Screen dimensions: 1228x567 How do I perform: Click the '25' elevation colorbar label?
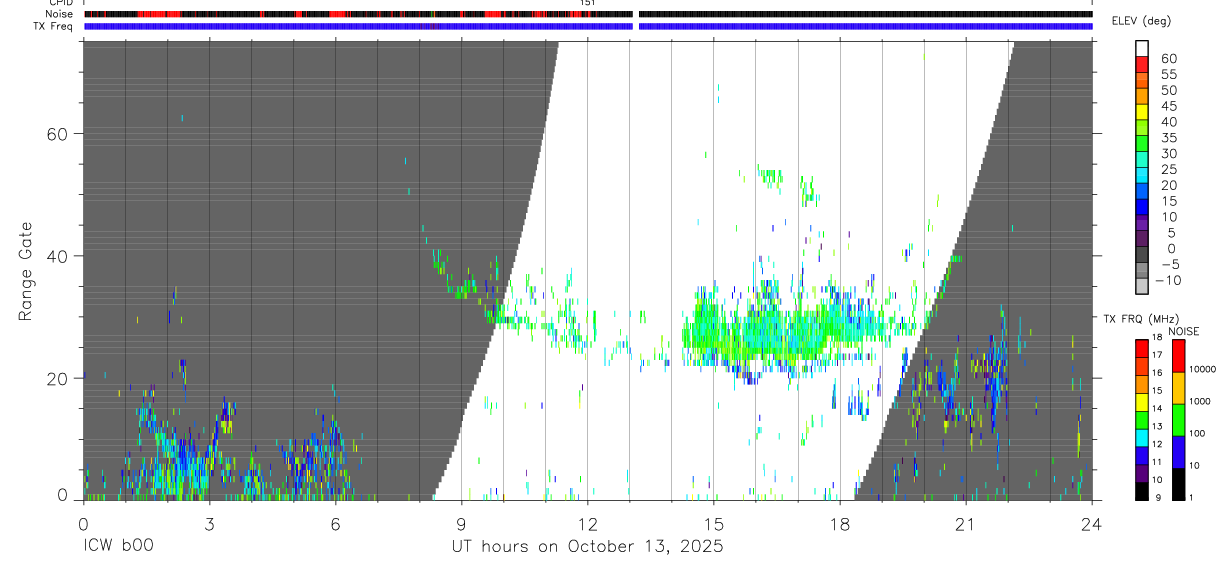1168,170
